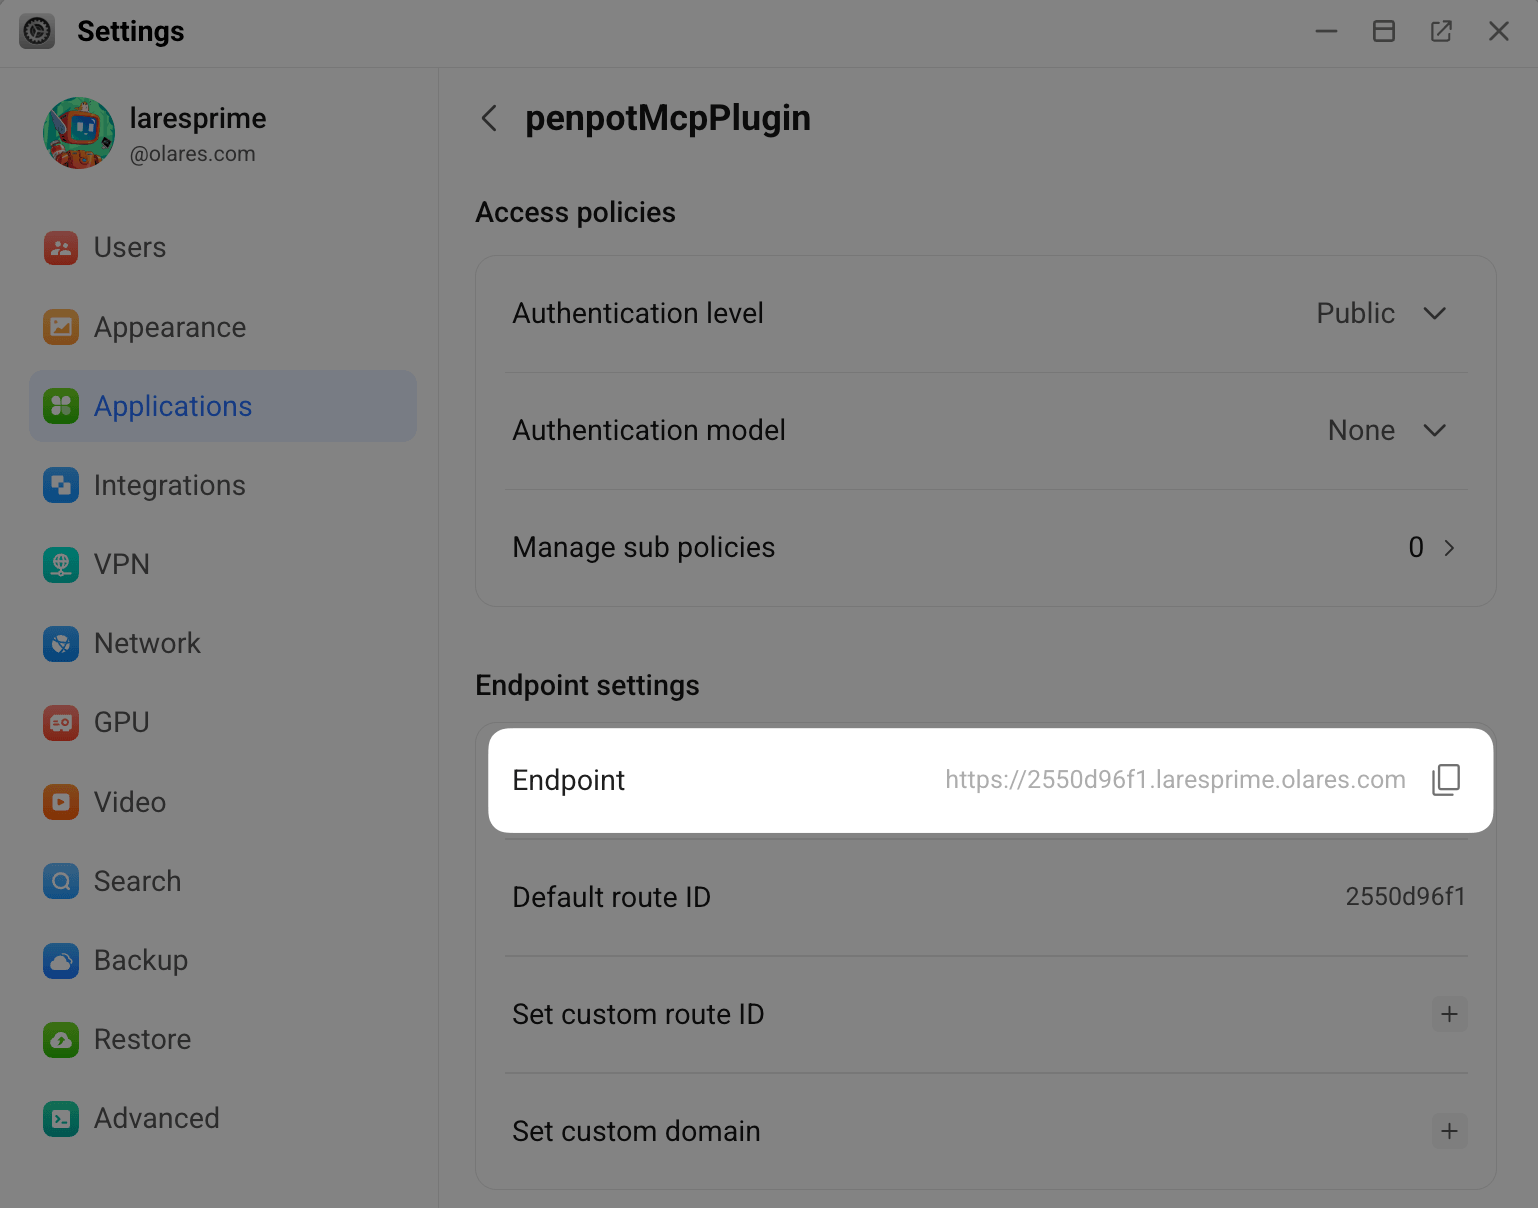Go to Network settings
The image size is (1538, 1208).
point(223,643)
